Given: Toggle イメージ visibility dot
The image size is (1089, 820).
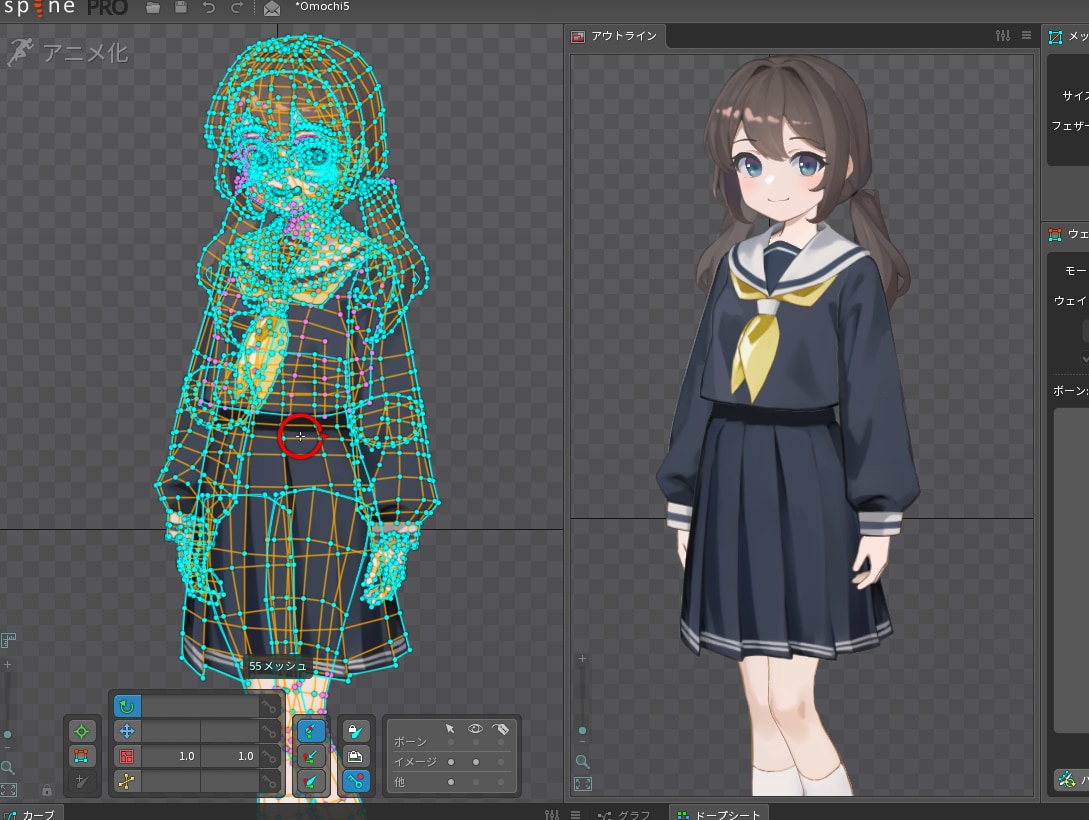Looking at the screenshot, I should tap(476, 762).
